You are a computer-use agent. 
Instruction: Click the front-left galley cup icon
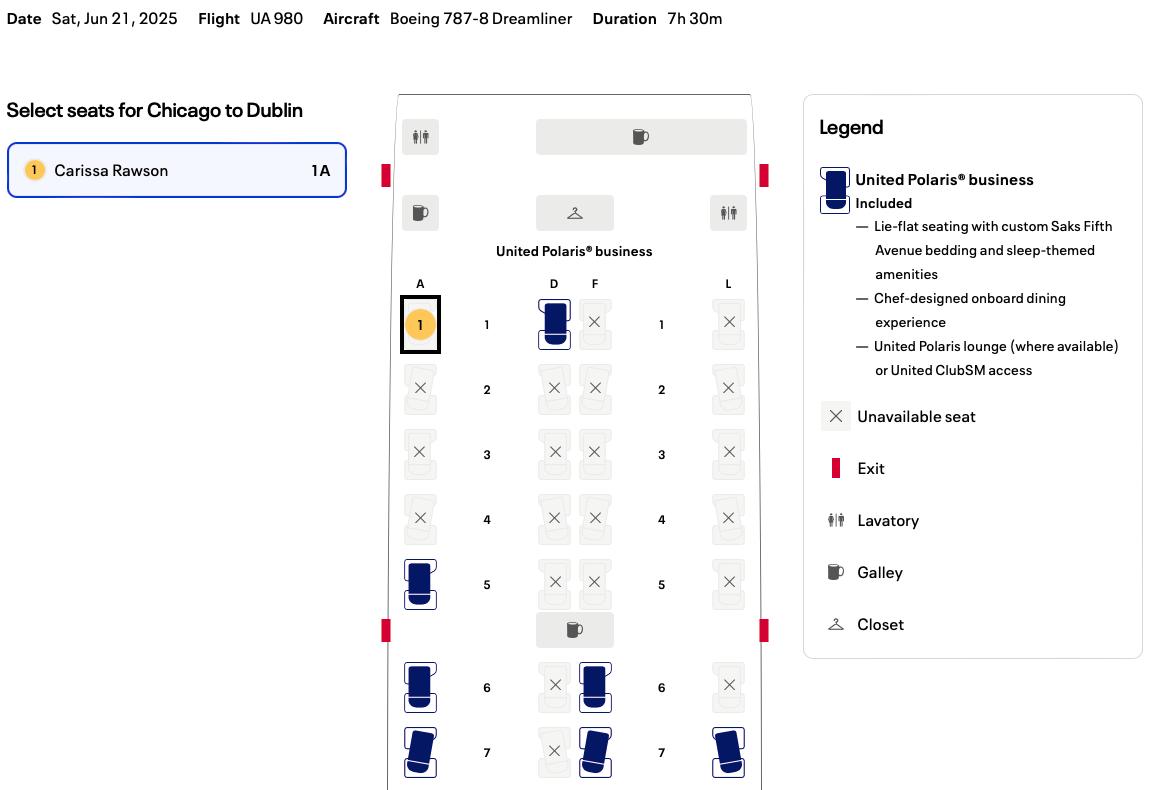420,213
